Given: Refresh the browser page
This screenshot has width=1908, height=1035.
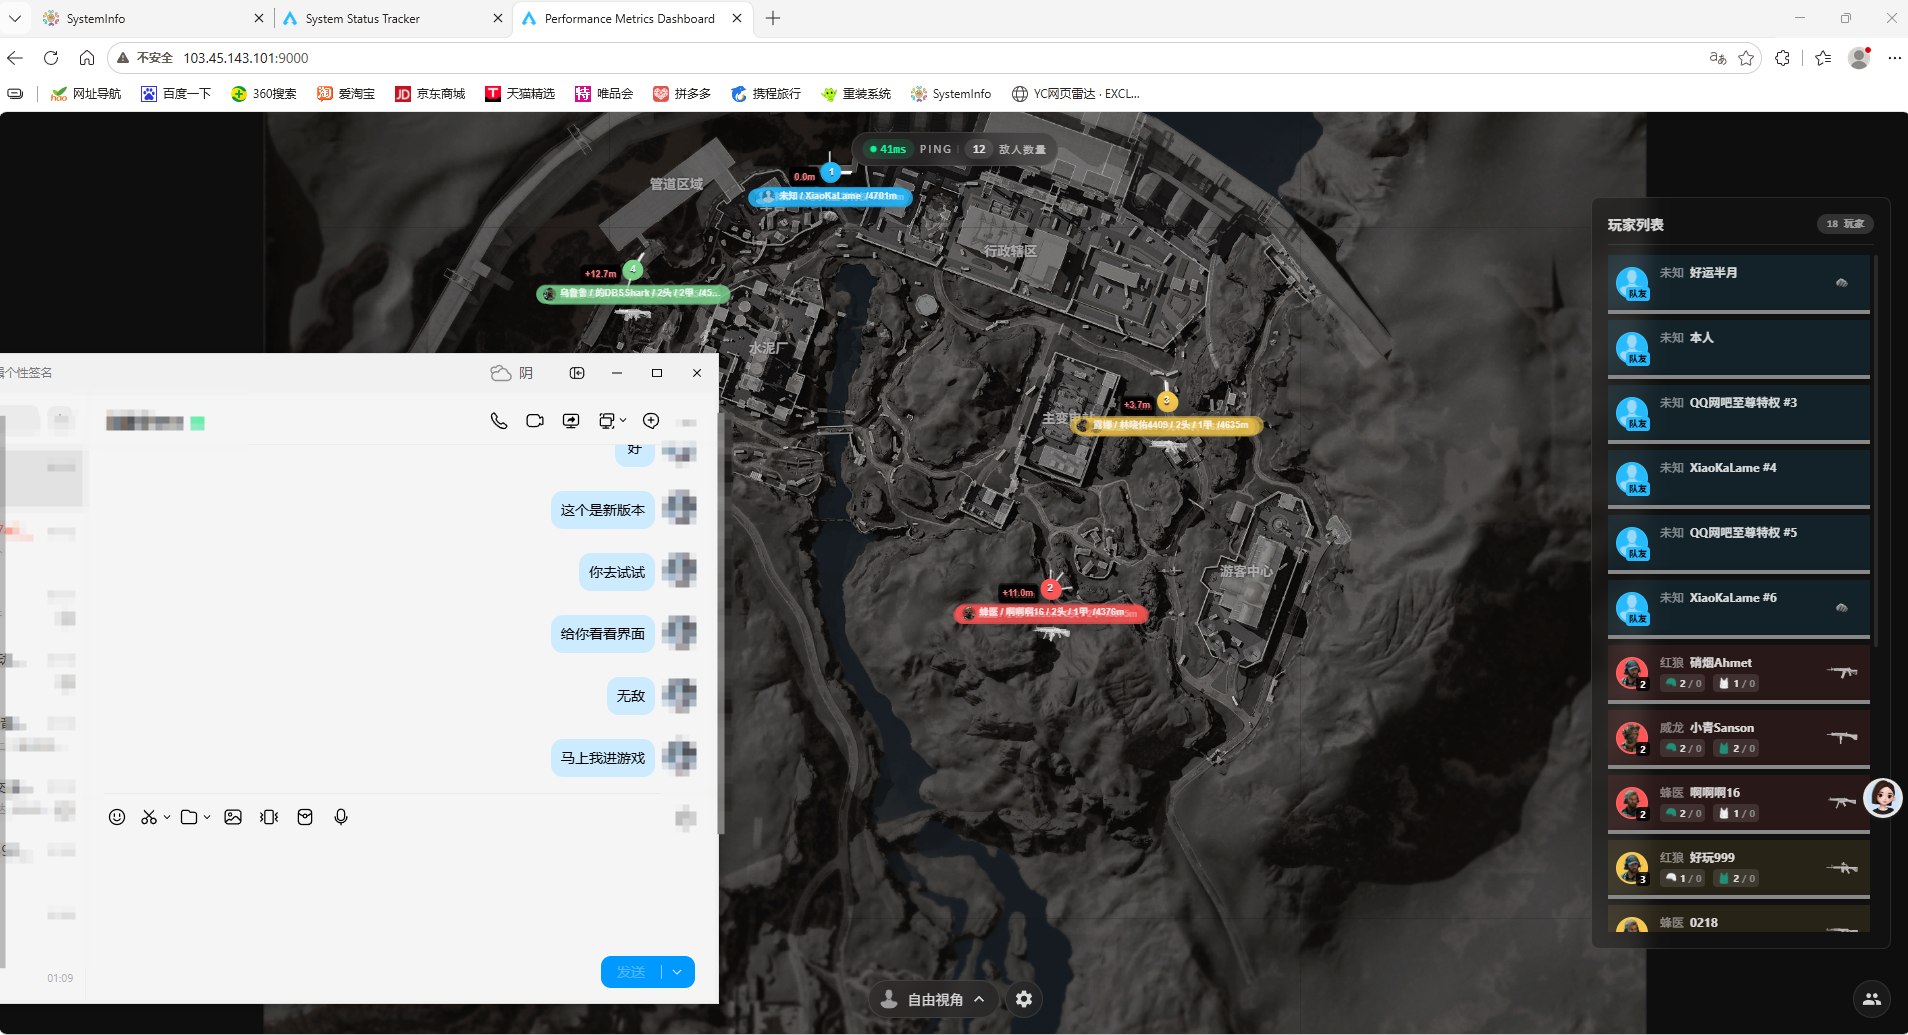Looking at the screenshot, I should (51, 58).
